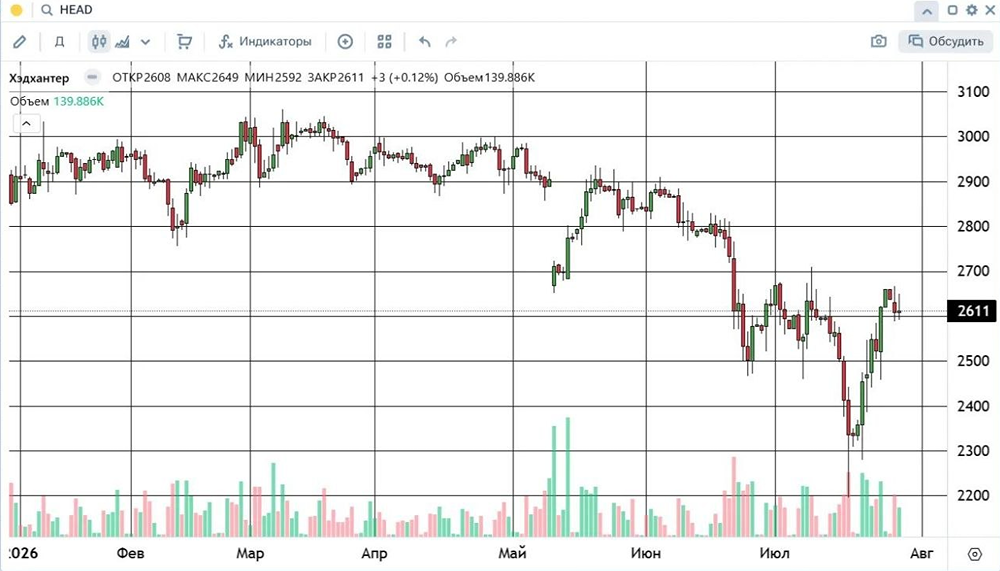Open the shopping cart trade icon
The height and width of the screenshot is (571, 1000).
pos(184,42)
